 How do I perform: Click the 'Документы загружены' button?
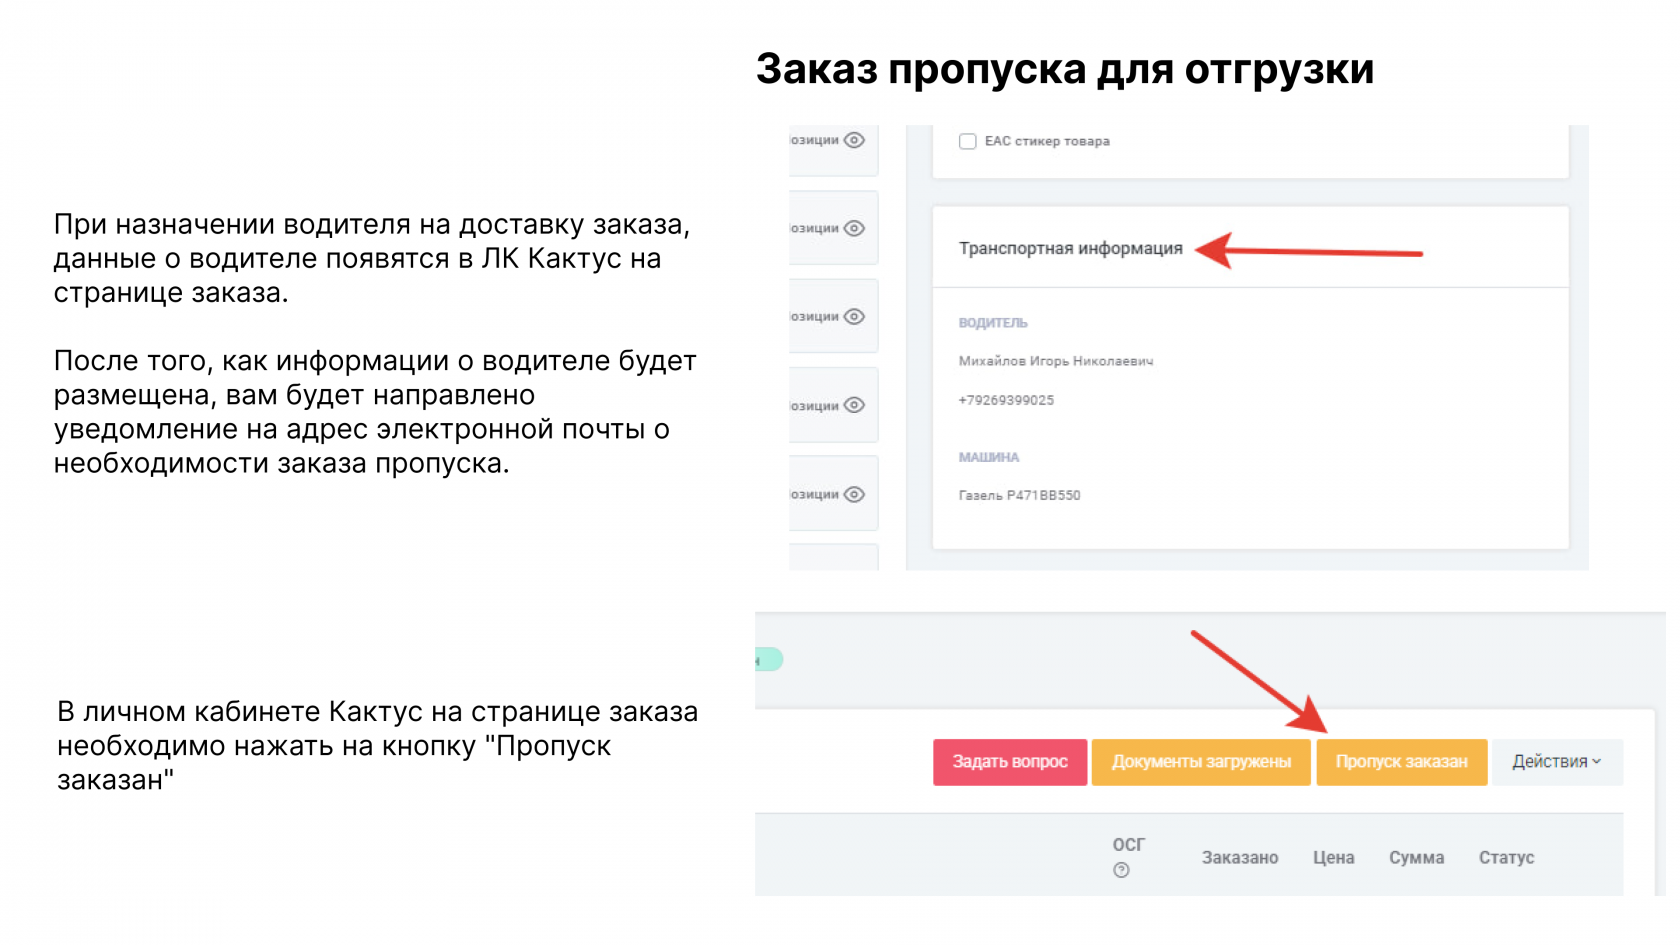click(1201, 762)
